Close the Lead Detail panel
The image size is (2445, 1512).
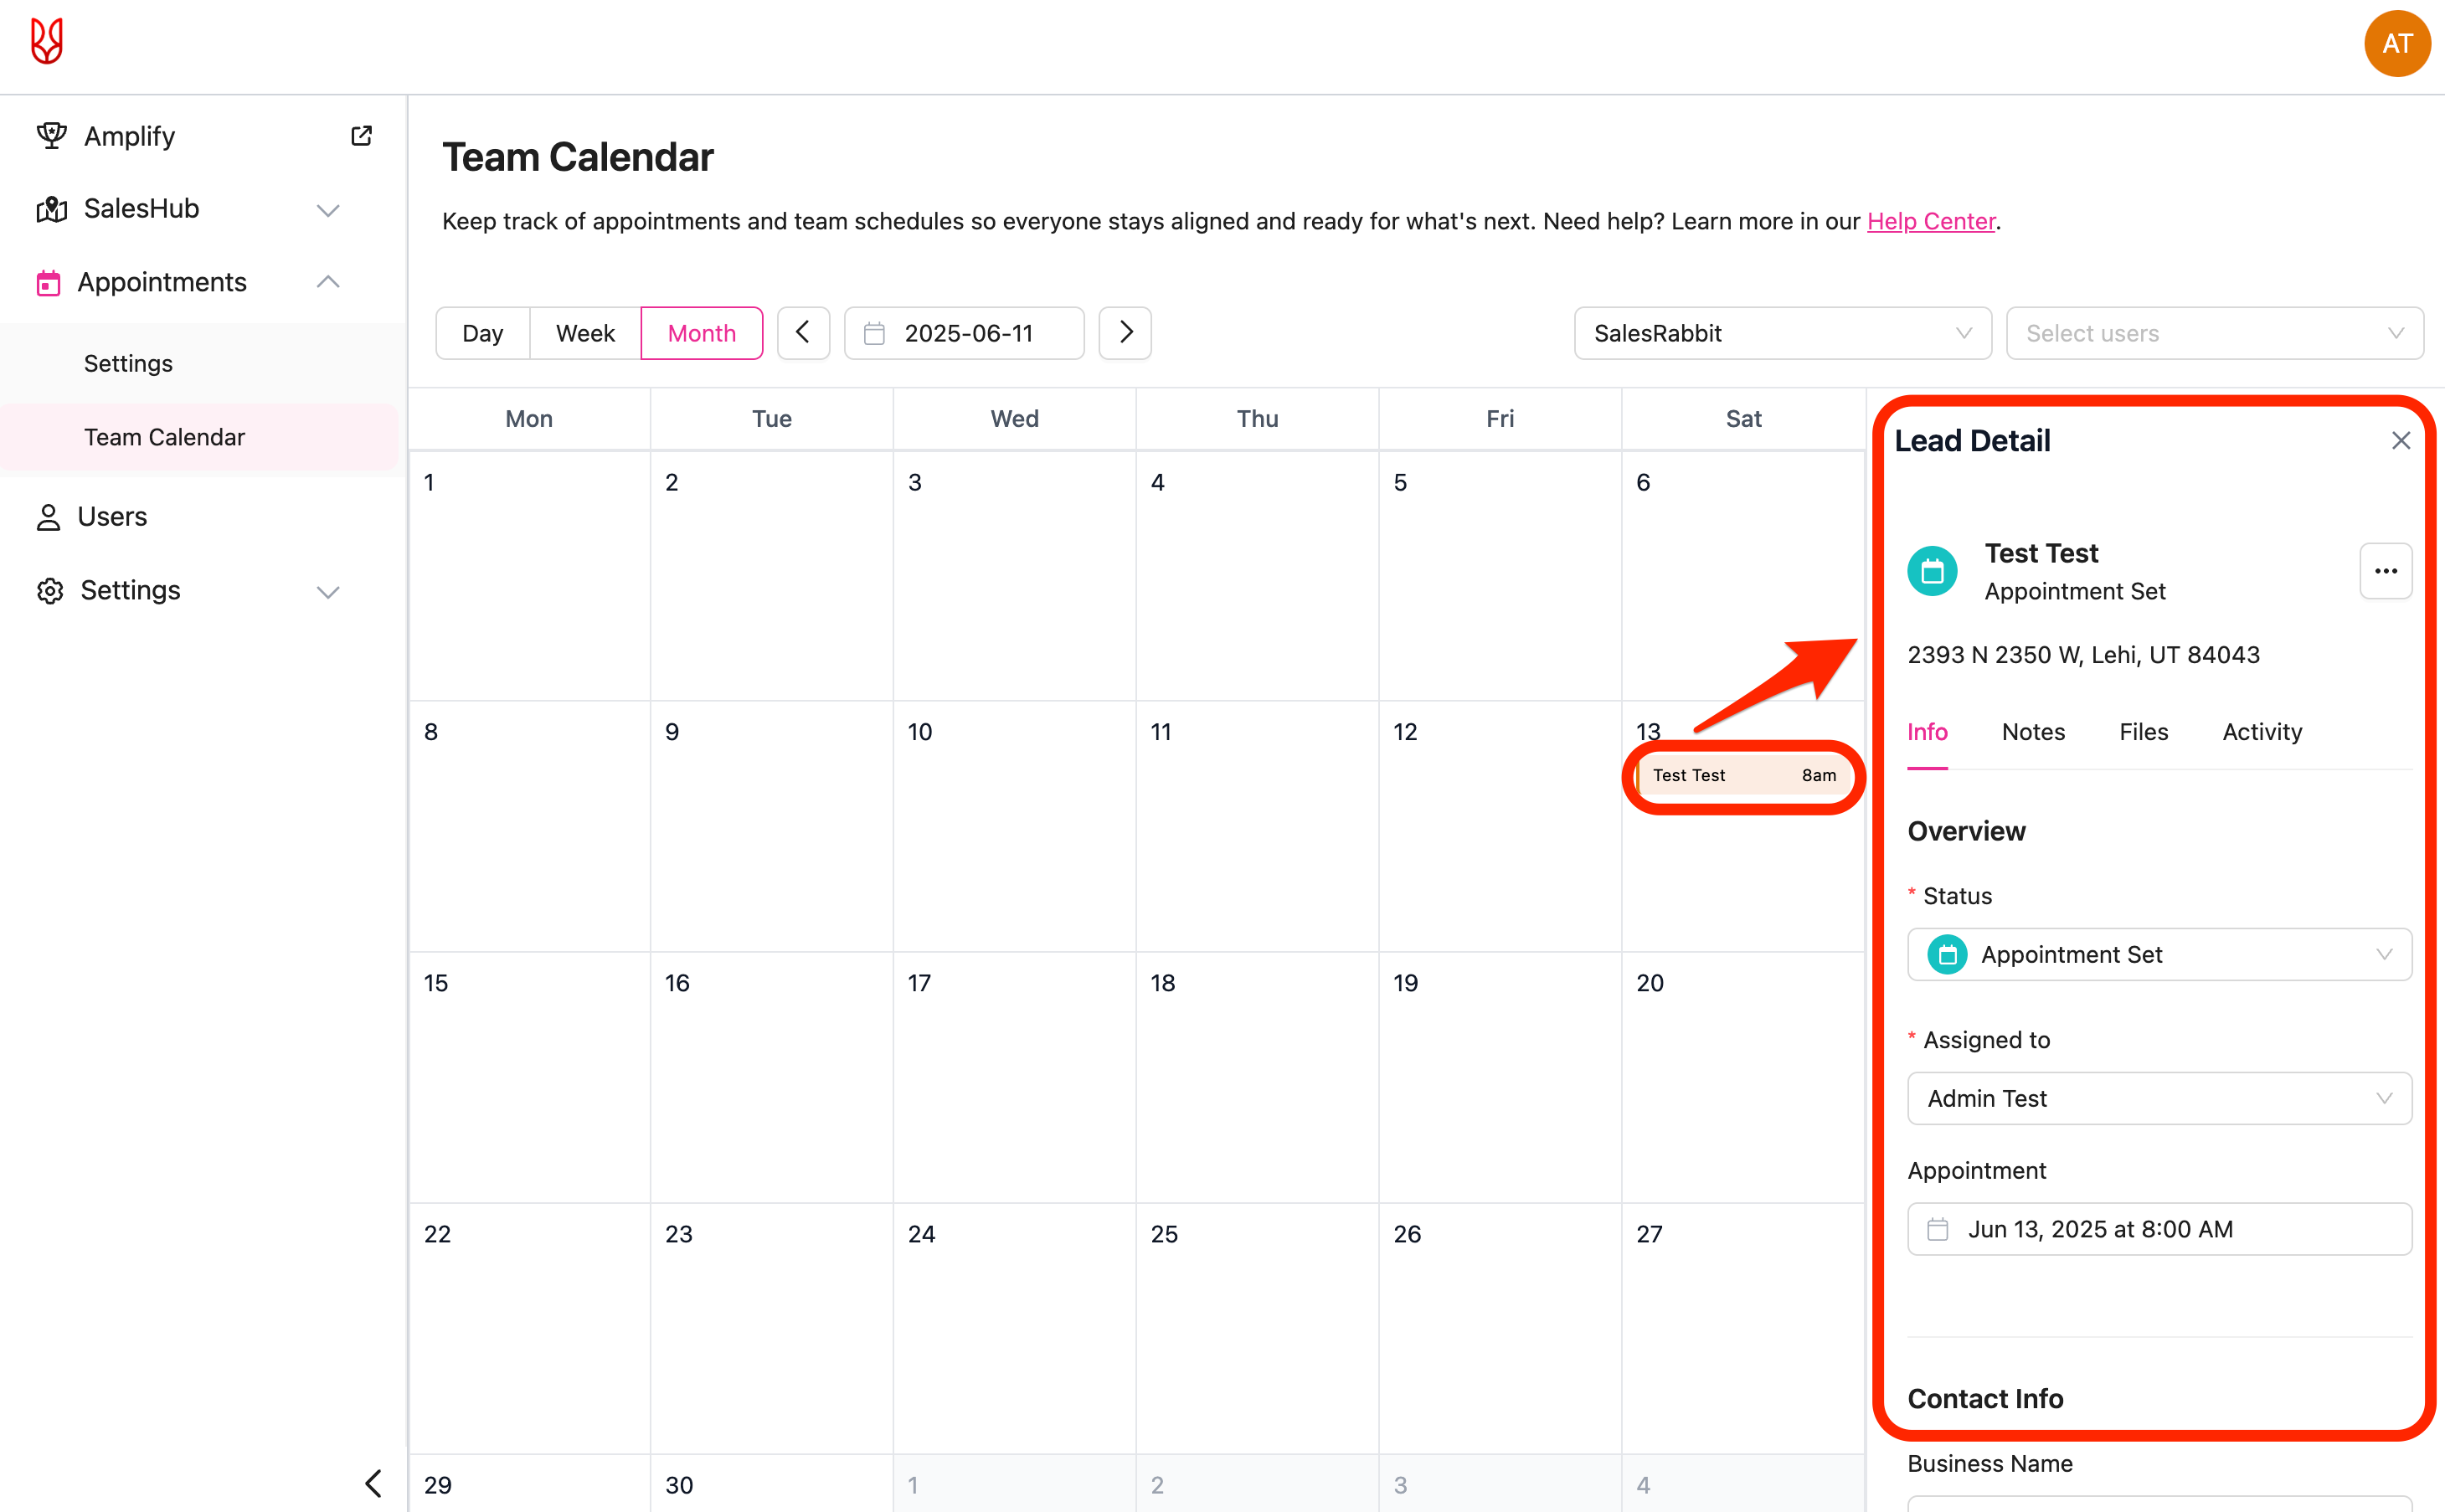(x=2400, y=441)
